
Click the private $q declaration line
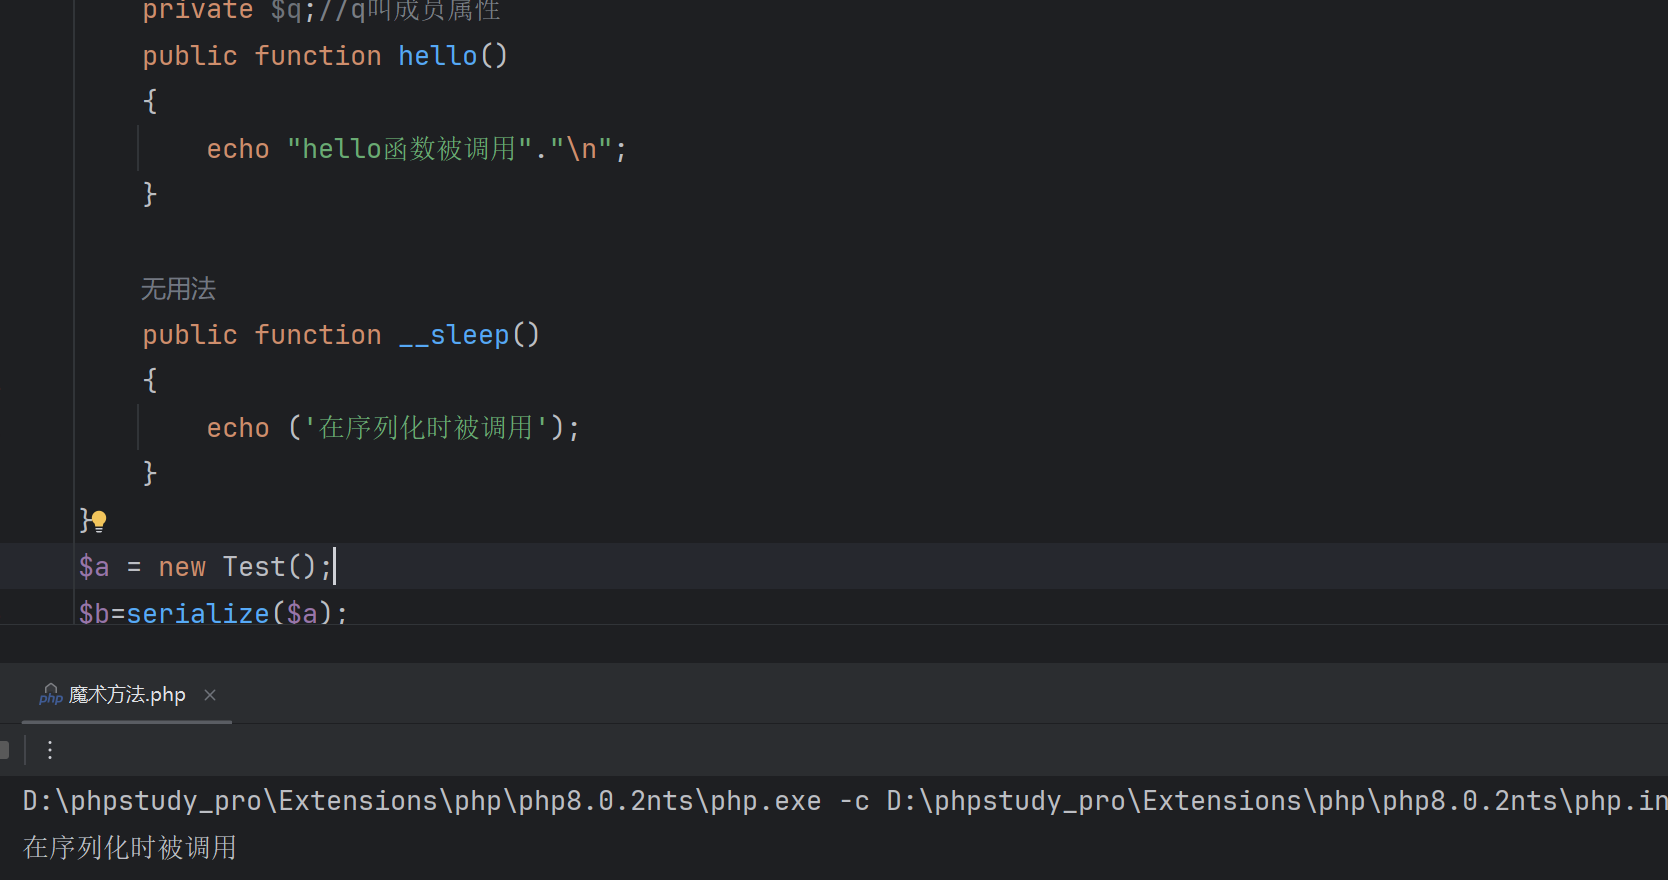coord(321,11)
